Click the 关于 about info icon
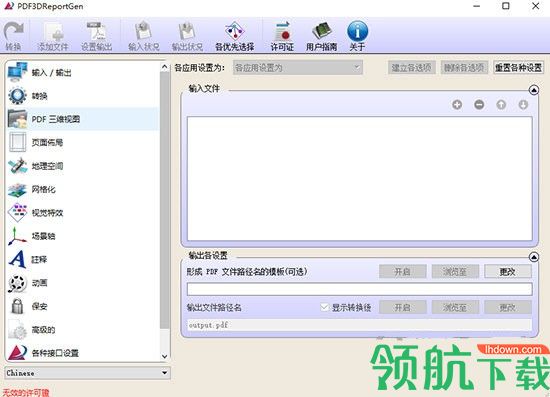The height and width of the screenshot is (397, 550). coord(357,36)
